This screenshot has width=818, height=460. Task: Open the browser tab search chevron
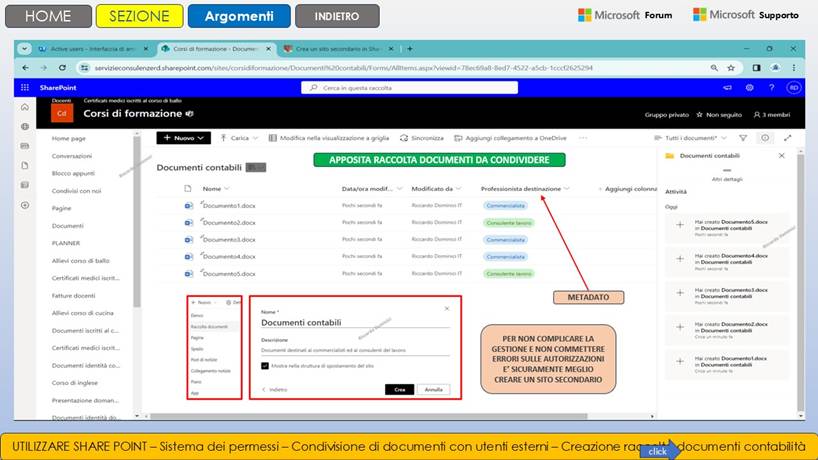coord(25,49)
